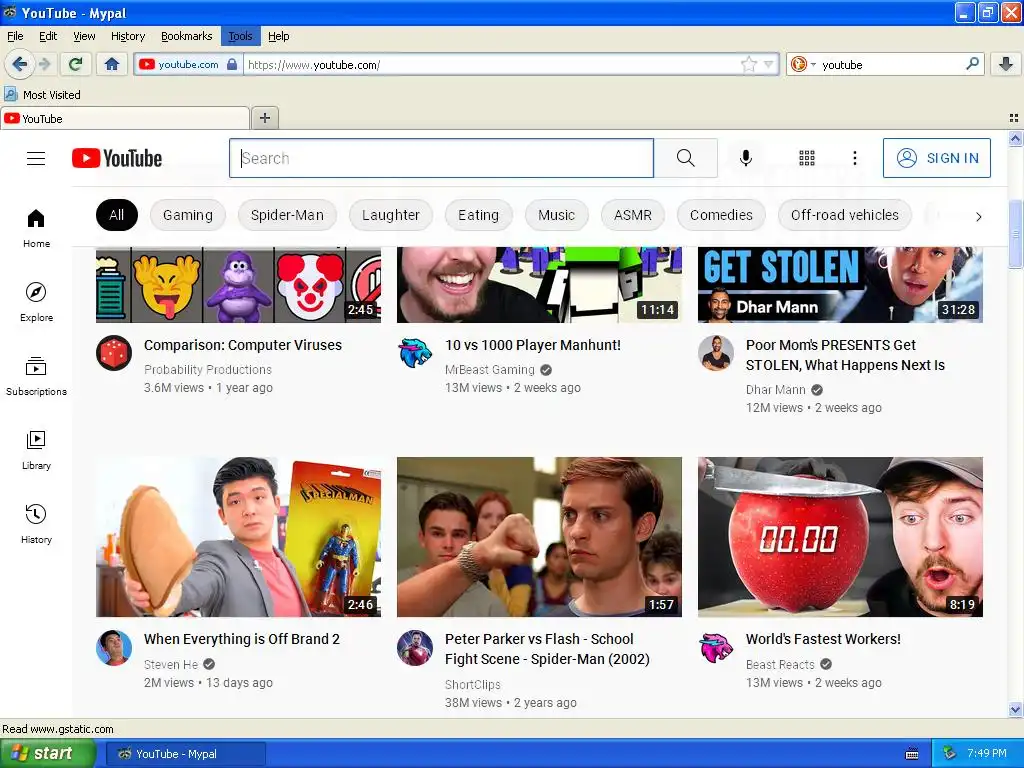Select the ASMR filter chip
This screenshot has height=768, width=1024.
pos(633,215)
